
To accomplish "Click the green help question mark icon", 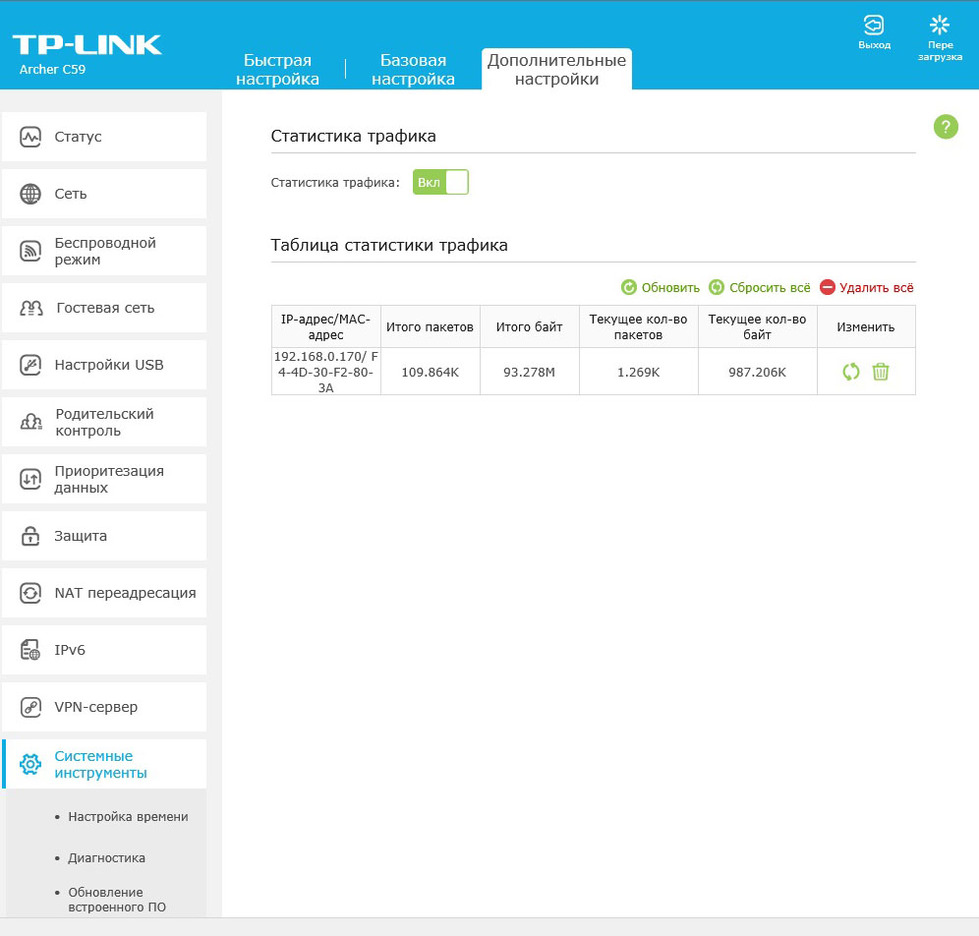I will pyautogui.click(x=945, y=127).
